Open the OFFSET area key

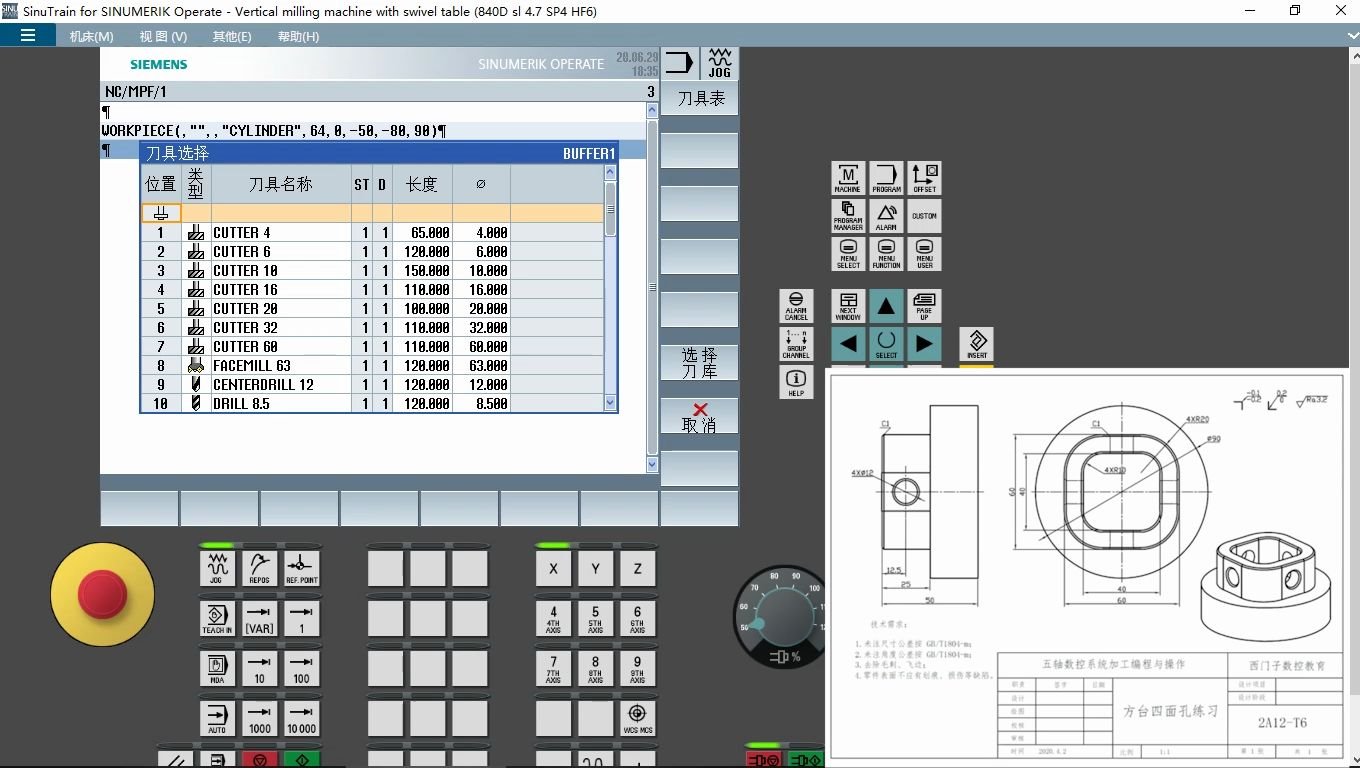click(924, 178)
